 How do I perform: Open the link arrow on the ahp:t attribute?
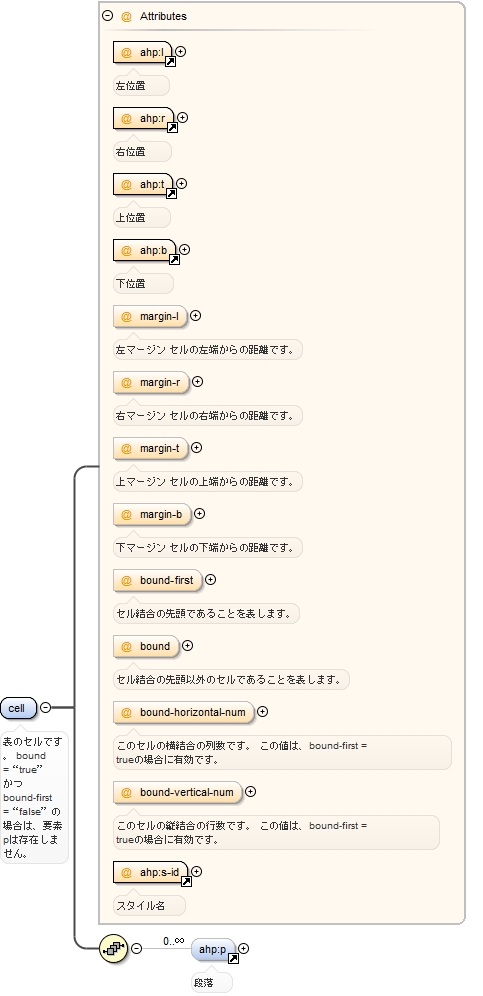171,194
